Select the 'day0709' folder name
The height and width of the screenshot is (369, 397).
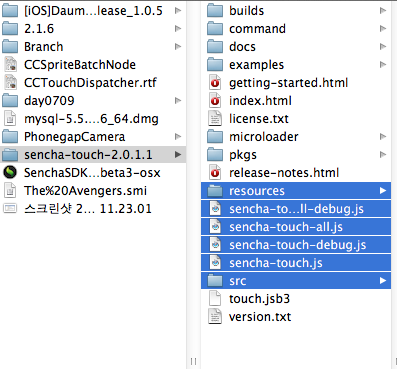click(49, 101)
